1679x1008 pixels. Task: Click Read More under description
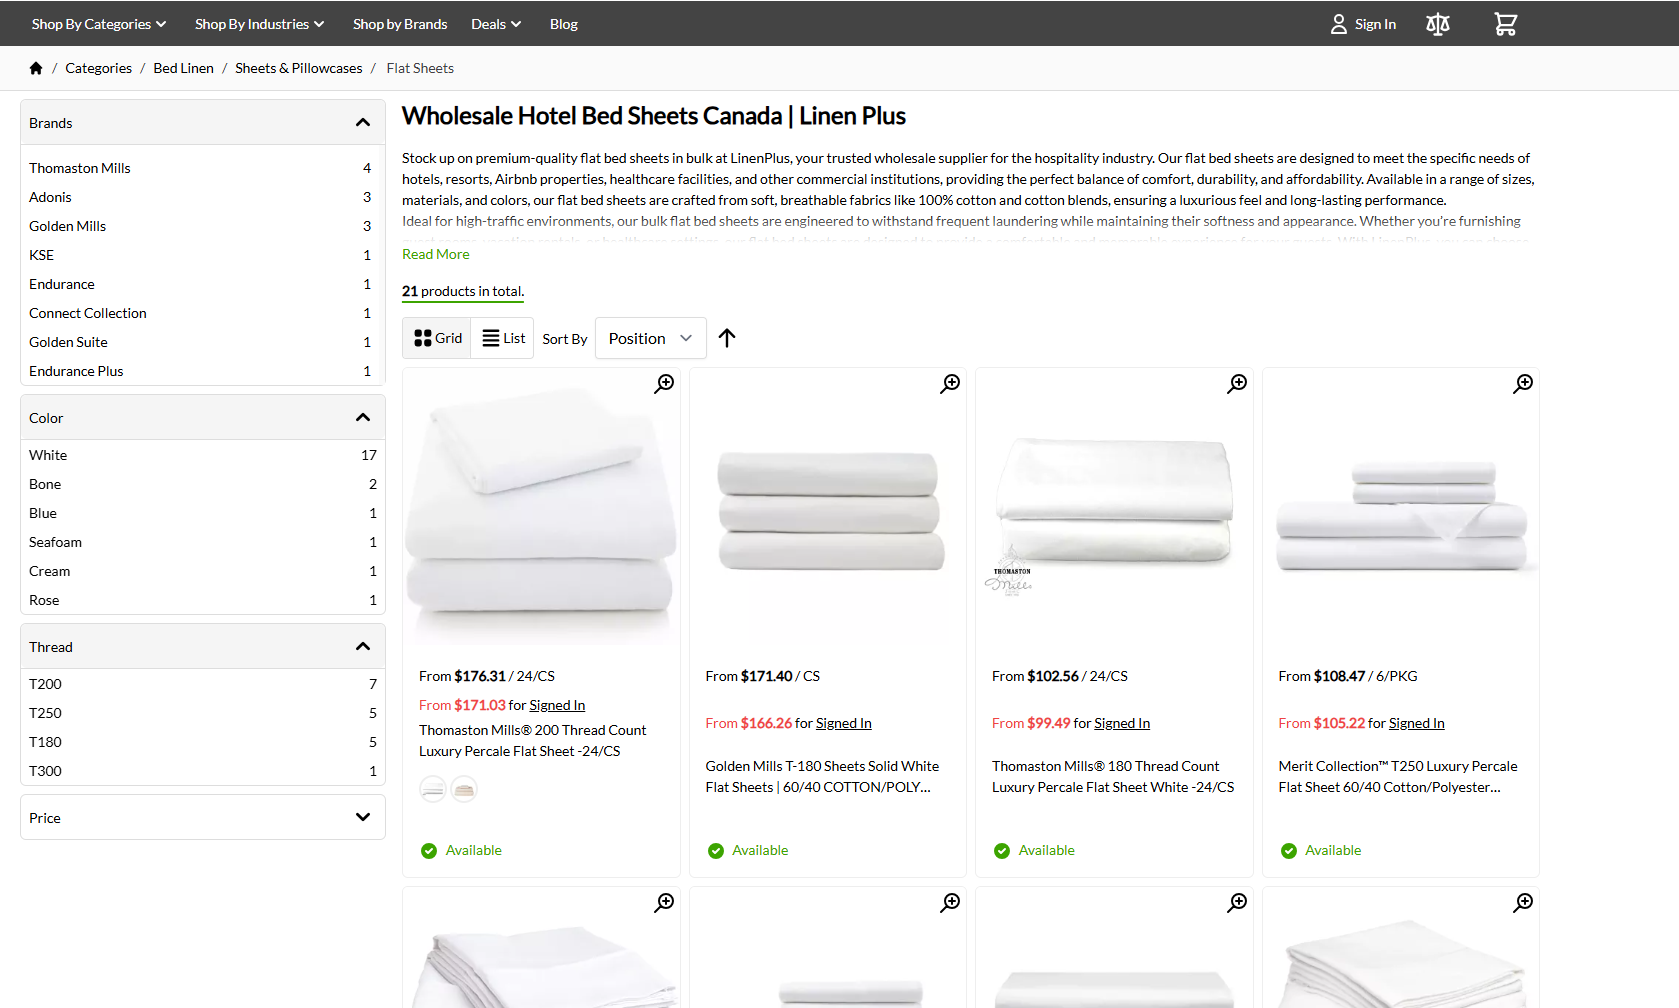tap(436, 254)
